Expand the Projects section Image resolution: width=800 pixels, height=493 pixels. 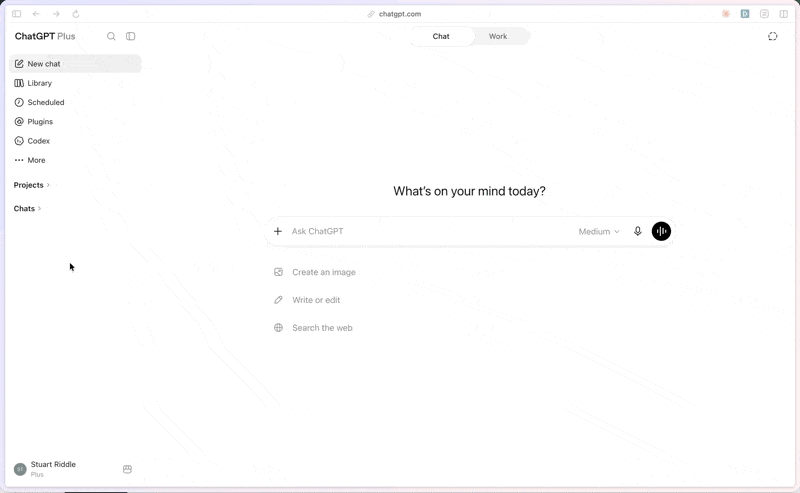click(32, 185)
